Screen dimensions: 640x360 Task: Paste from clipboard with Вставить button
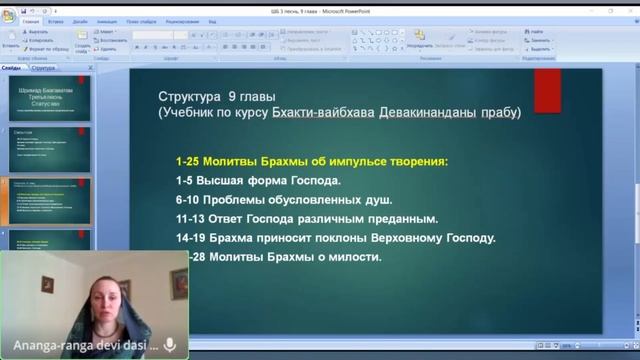[11, 41]
